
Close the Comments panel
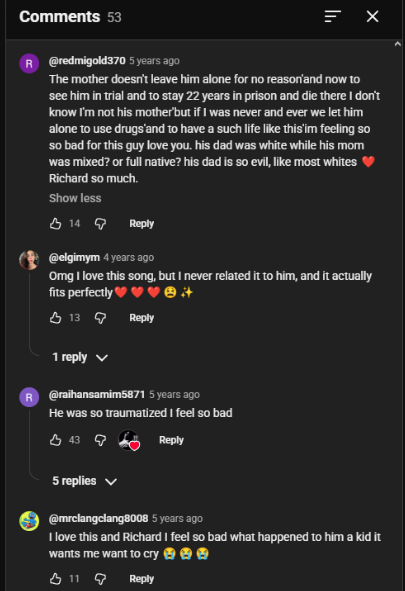372,16
